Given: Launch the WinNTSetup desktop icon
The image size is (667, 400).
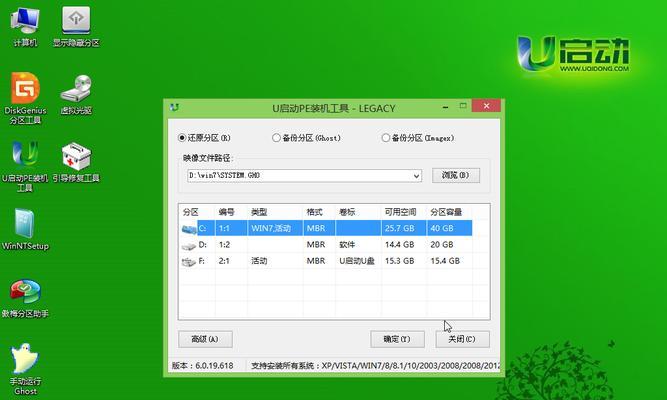Looking at the screenshot, I should [x=25, y=230].
